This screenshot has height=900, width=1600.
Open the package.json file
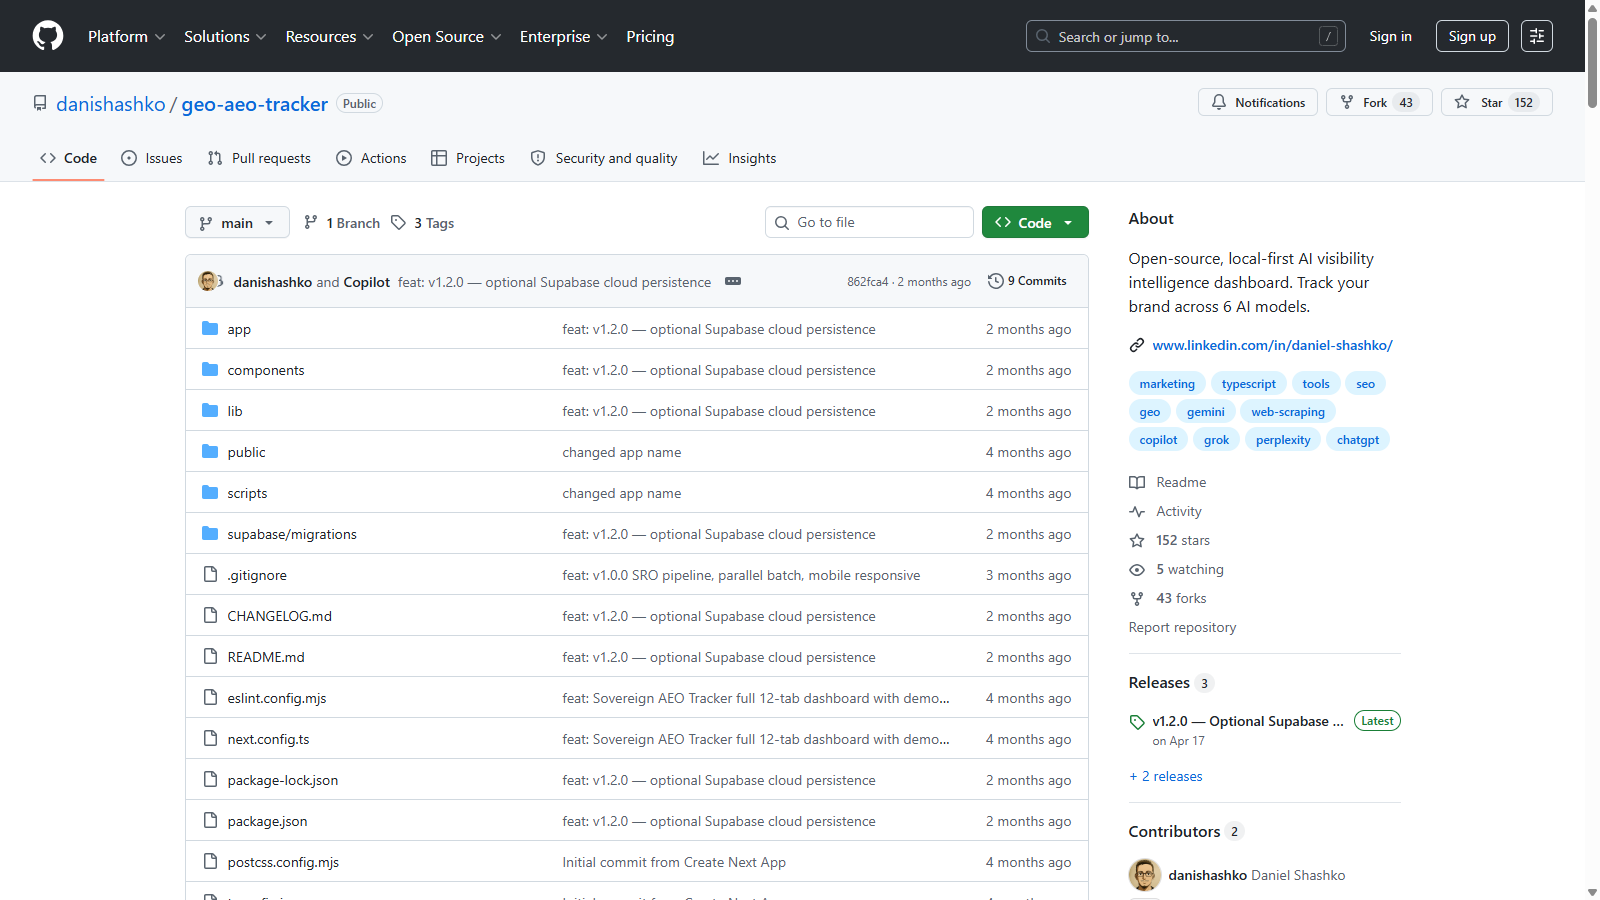click(x=267, y=821)
